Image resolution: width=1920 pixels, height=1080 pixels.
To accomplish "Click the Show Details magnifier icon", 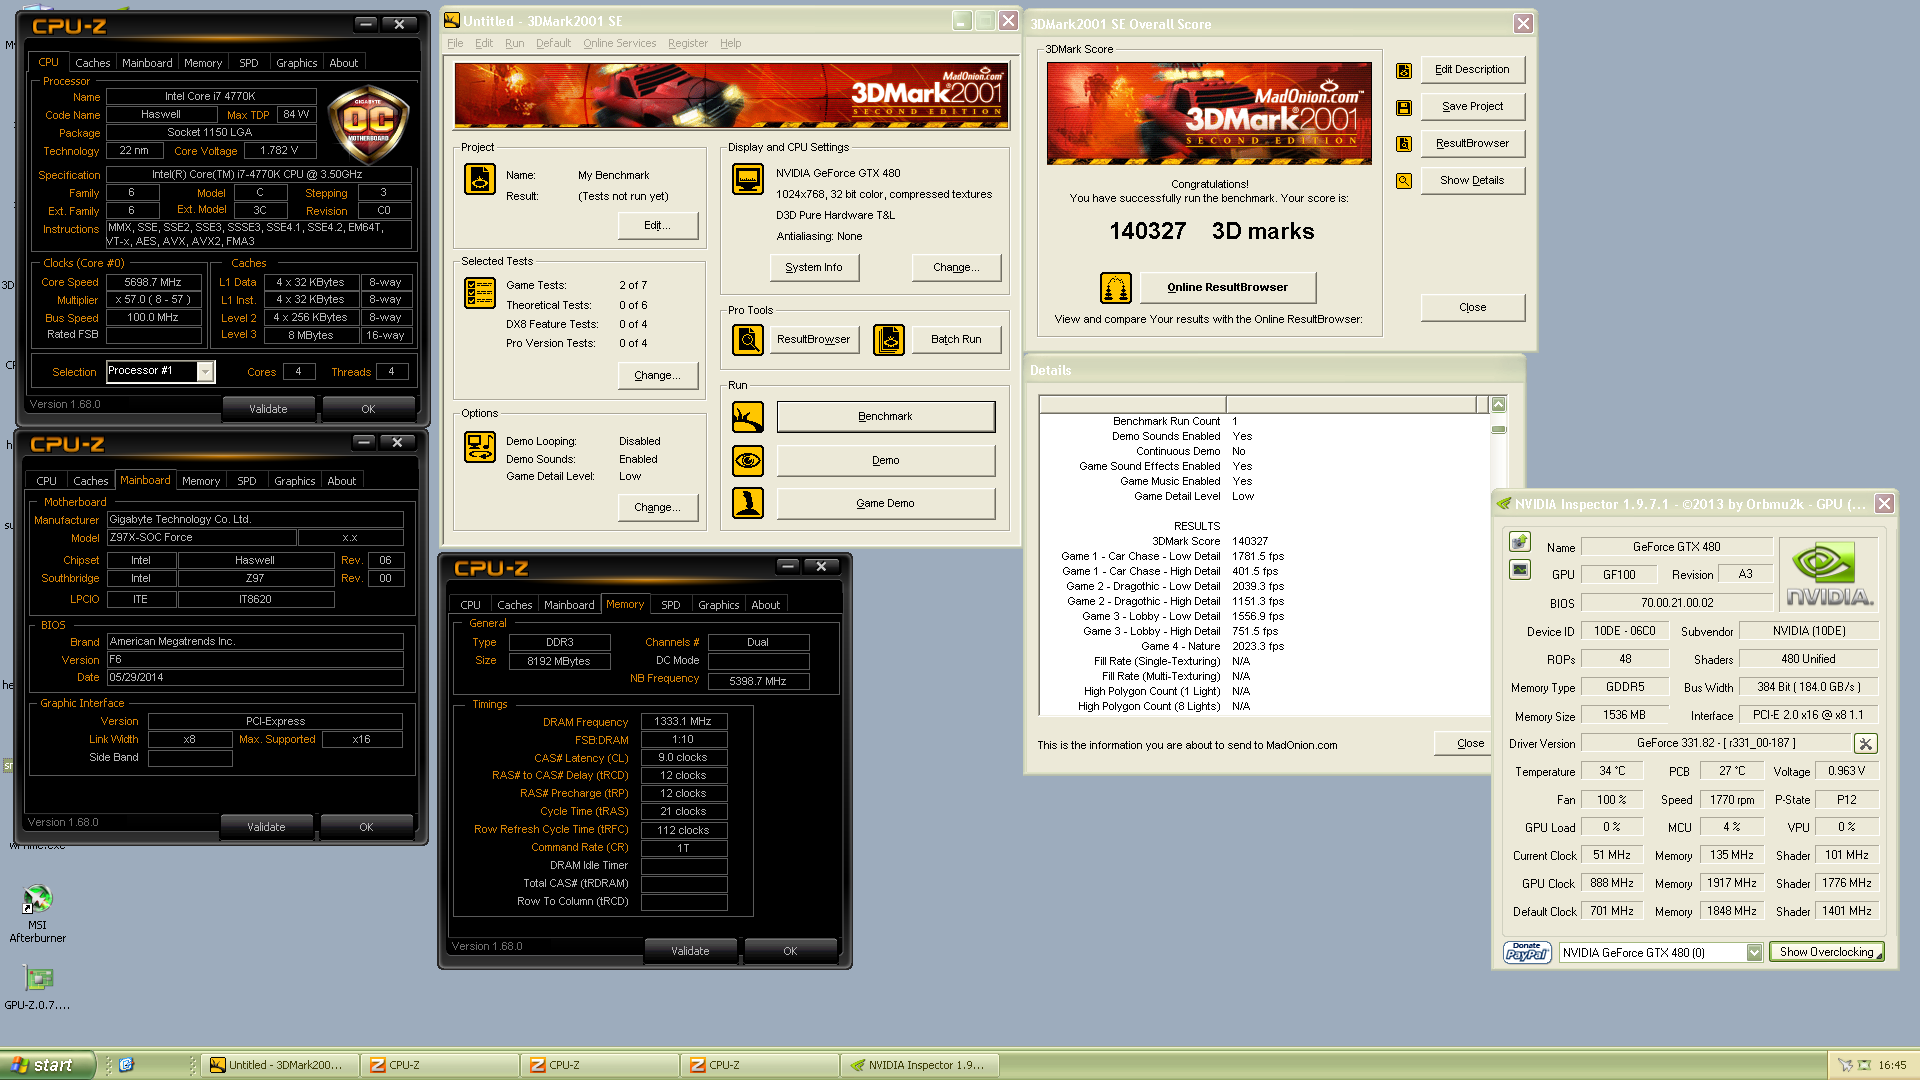I will [1404, 181].
